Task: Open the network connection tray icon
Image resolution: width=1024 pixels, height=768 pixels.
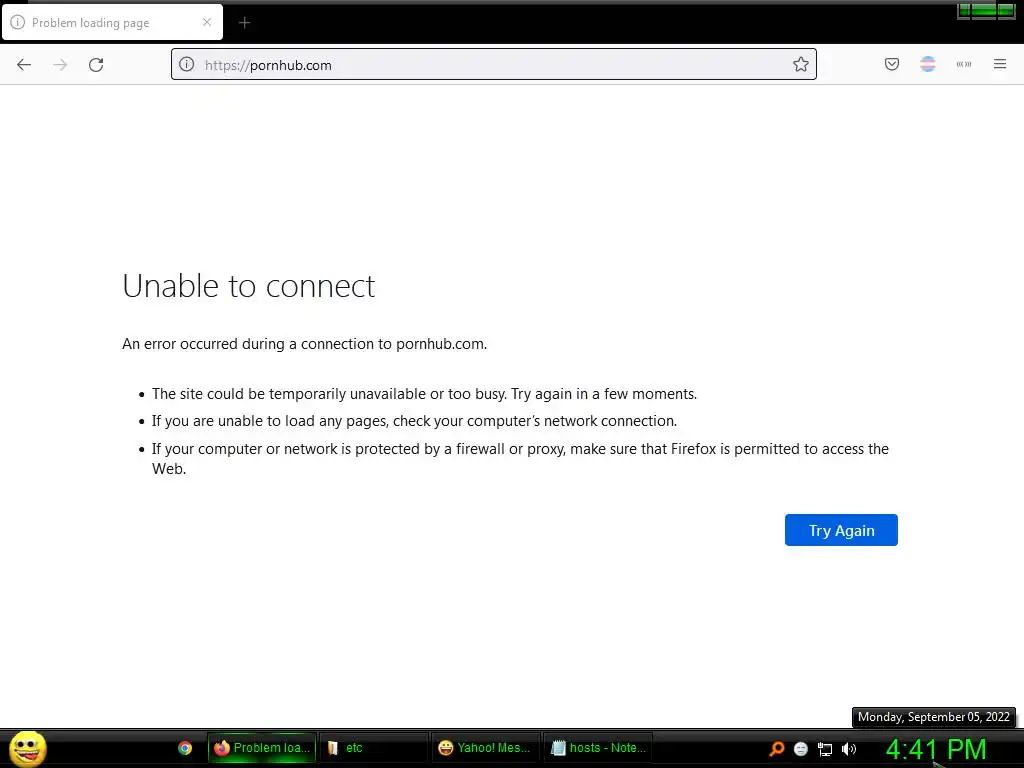Action: point(825,749)
